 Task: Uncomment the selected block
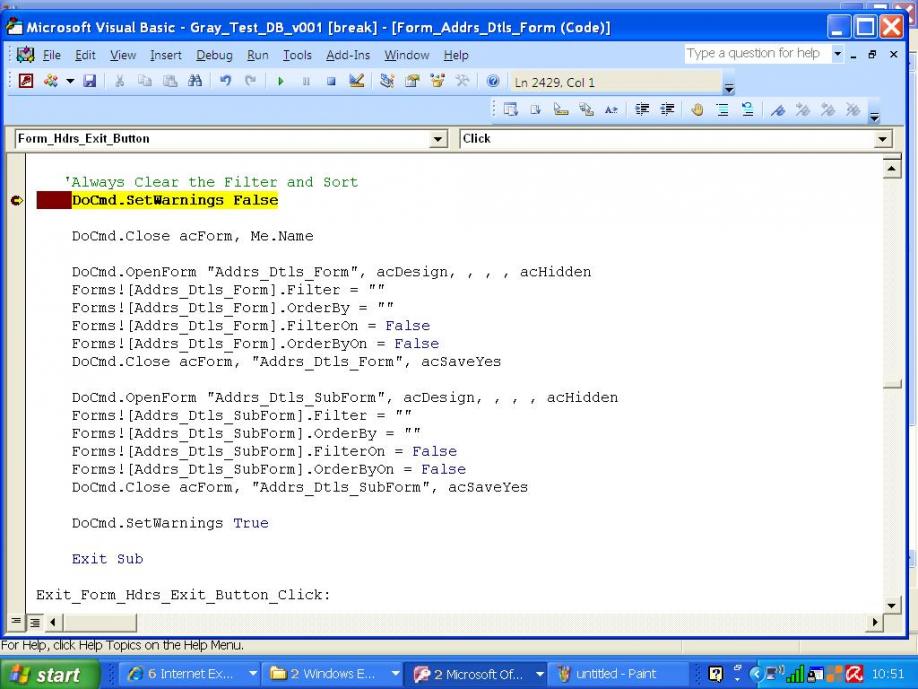[x=748, y=109]
